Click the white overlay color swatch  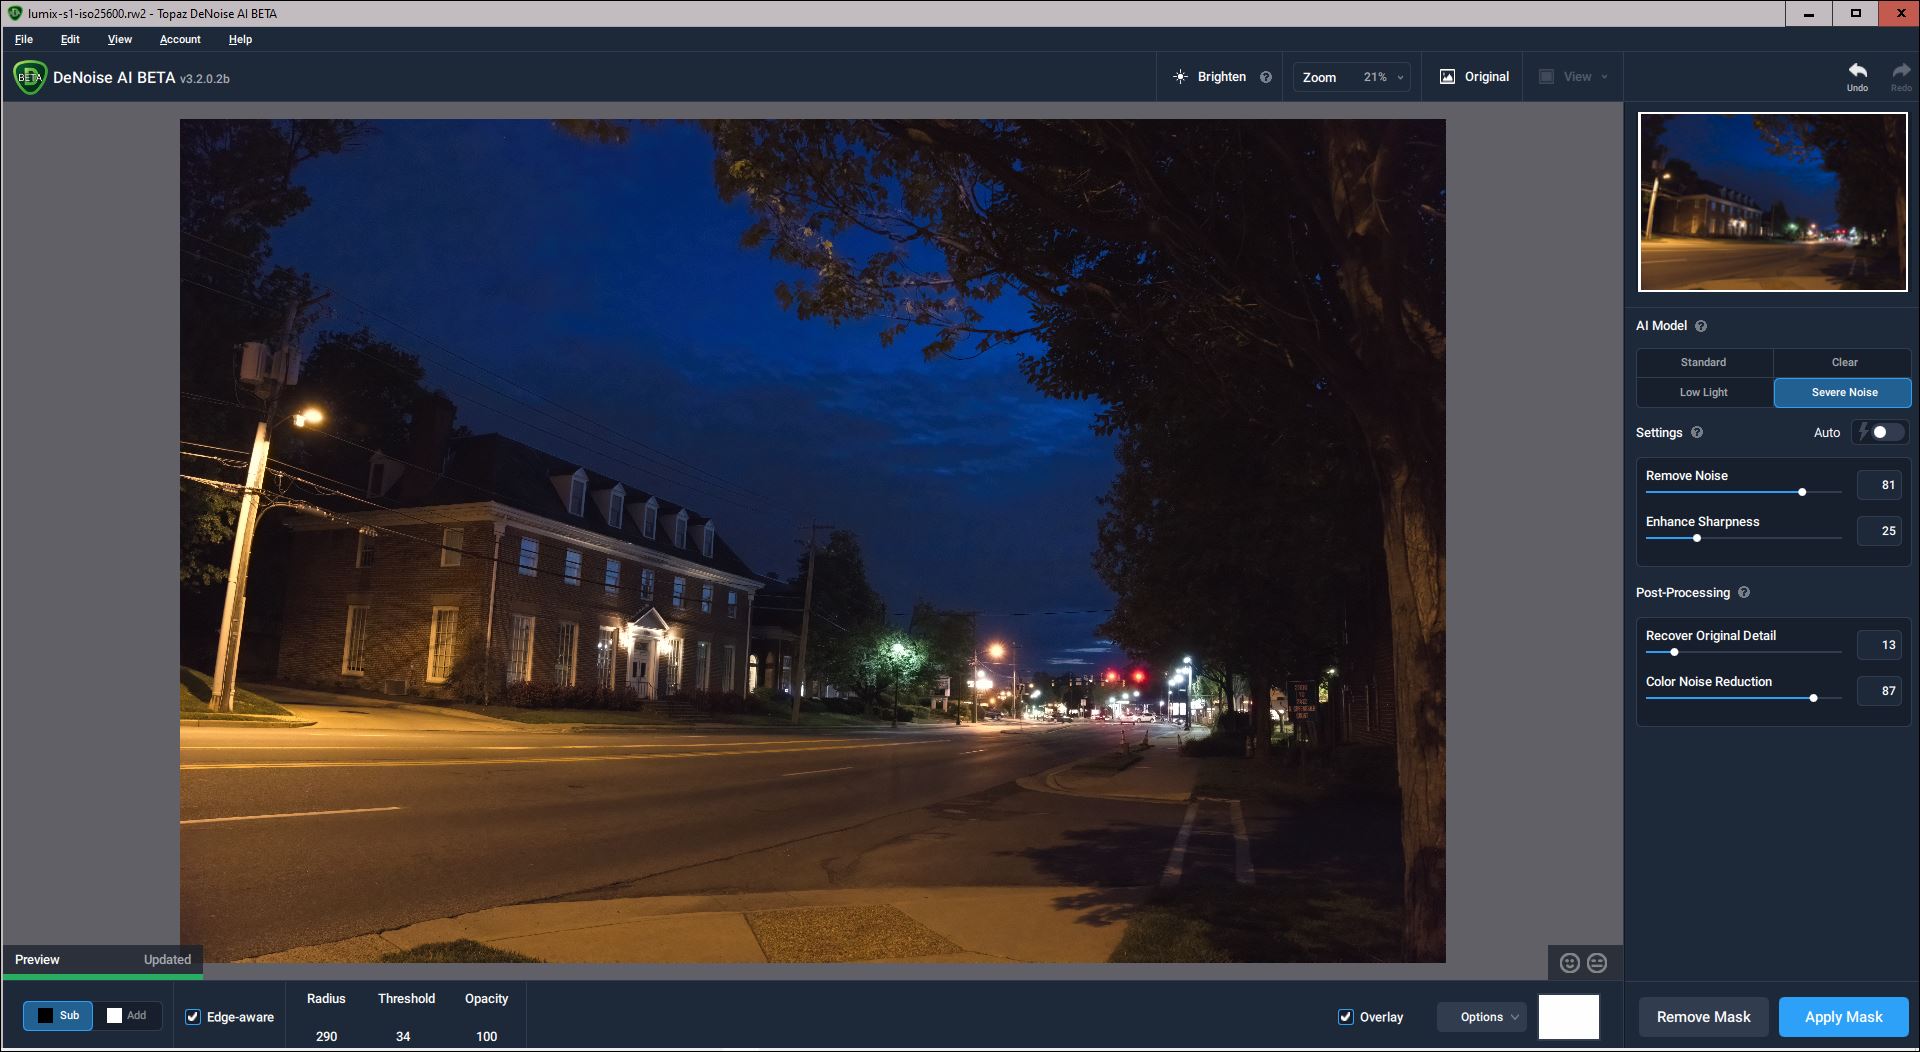coord(1568,1017)
